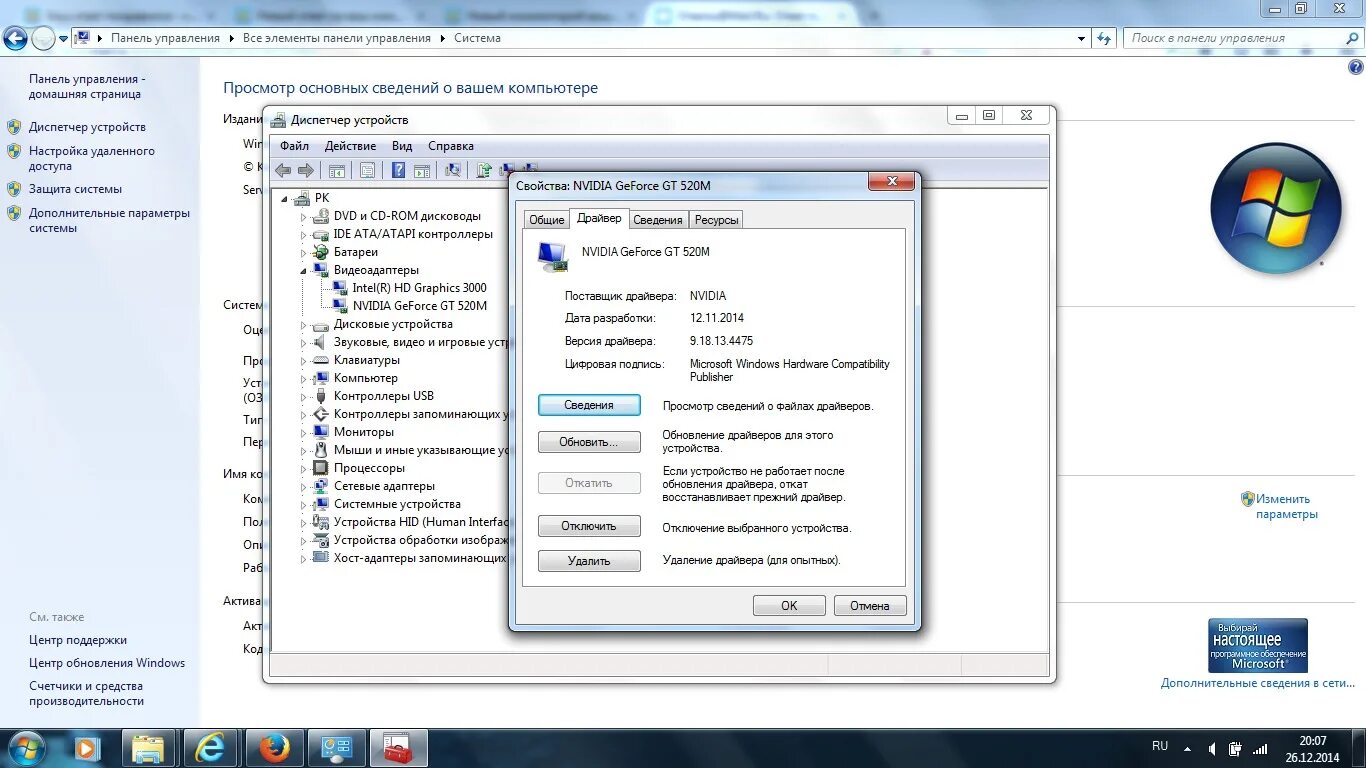Click the red toolbox taskbar icon
The image size is (1366, 768).
click(399, 748)
